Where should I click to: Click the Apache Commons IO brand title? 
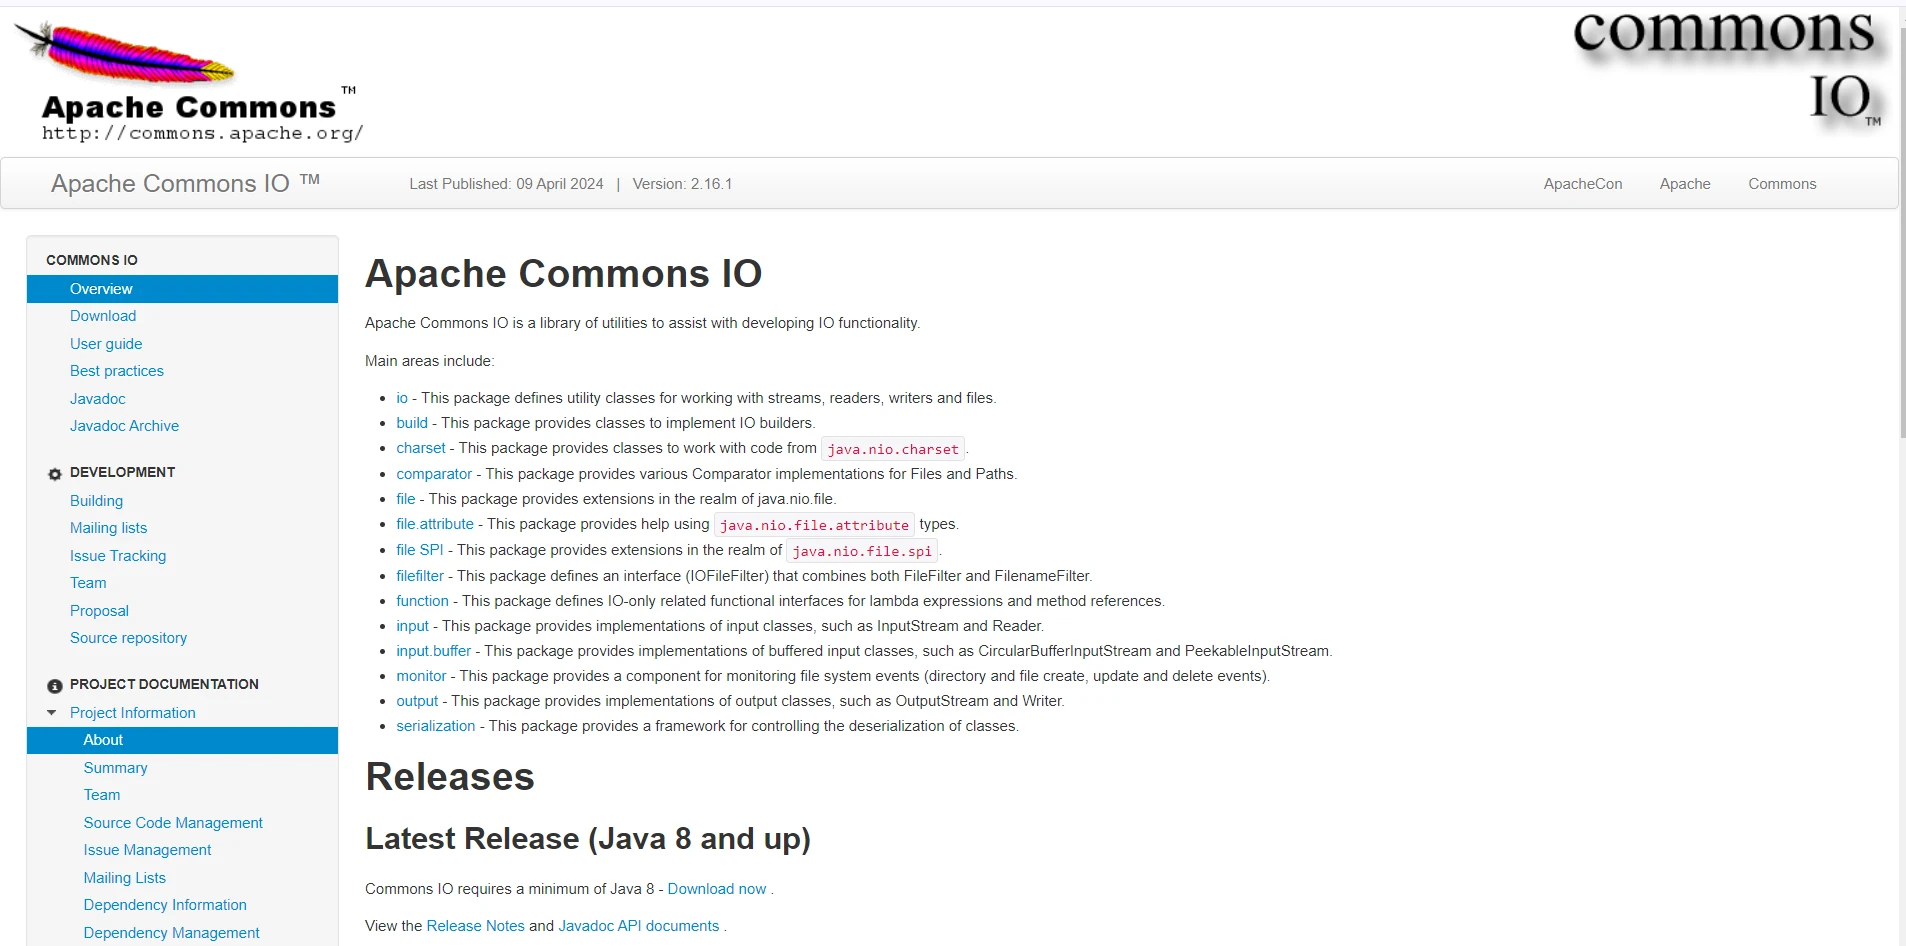point(185,183)
